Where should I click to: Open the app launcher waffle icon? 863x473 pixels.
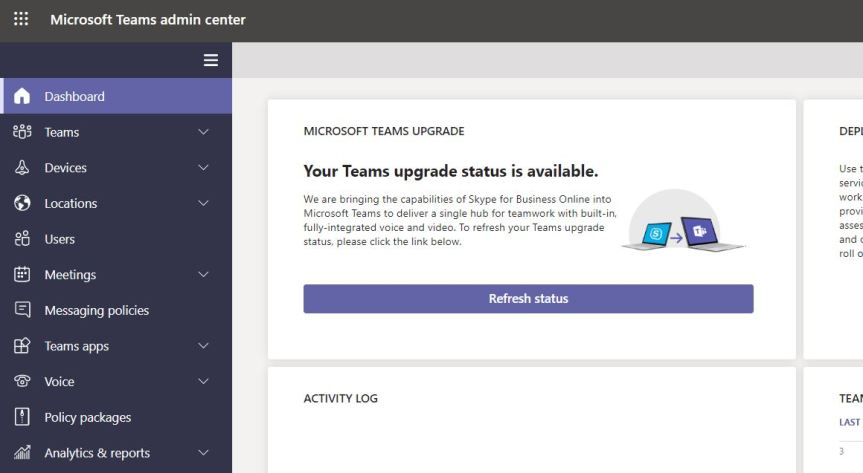click(21, 19)
